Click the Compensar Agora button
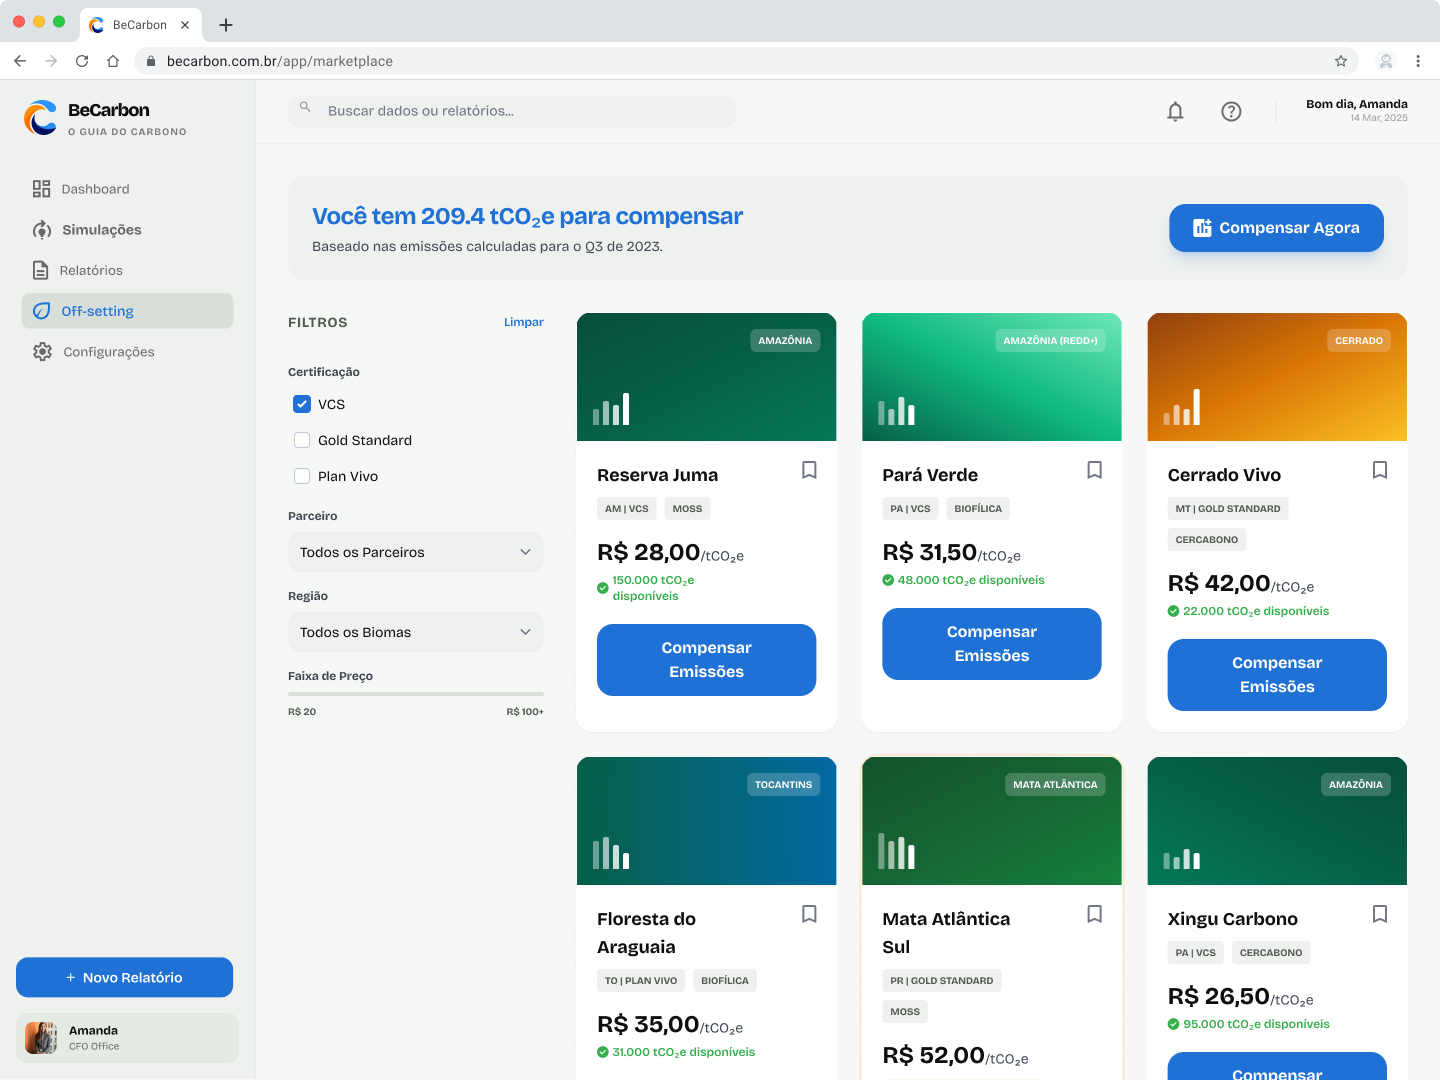Image resolution: width=1440 pixels, height=1080 pixels. click(x=1276, y=228)
